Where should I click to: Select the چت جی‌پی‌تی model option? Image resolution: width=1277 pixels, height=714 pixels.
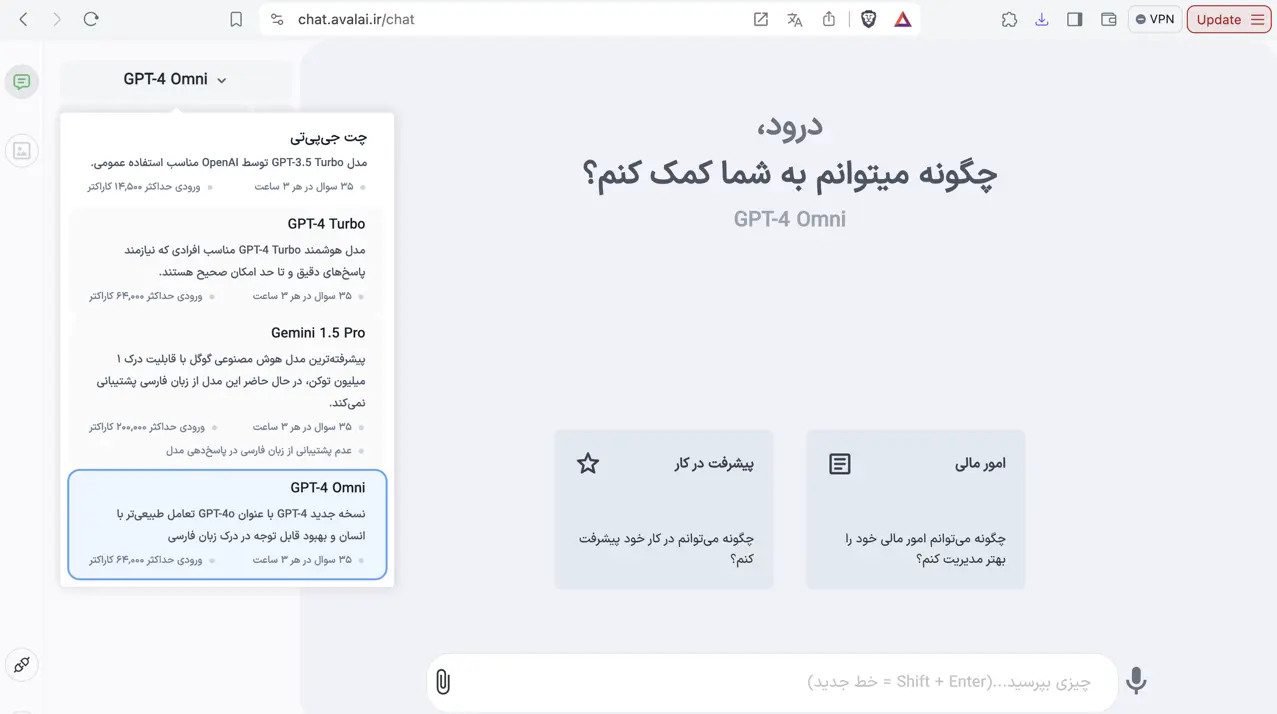(x=227, y=161)
